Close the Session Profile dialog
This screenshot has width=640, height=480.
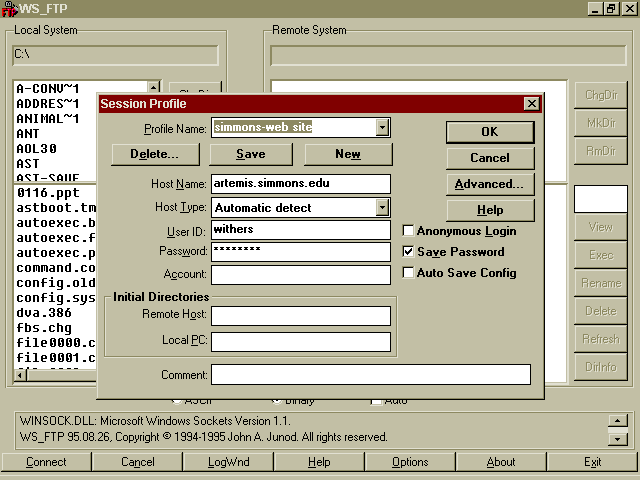[531, 104]
